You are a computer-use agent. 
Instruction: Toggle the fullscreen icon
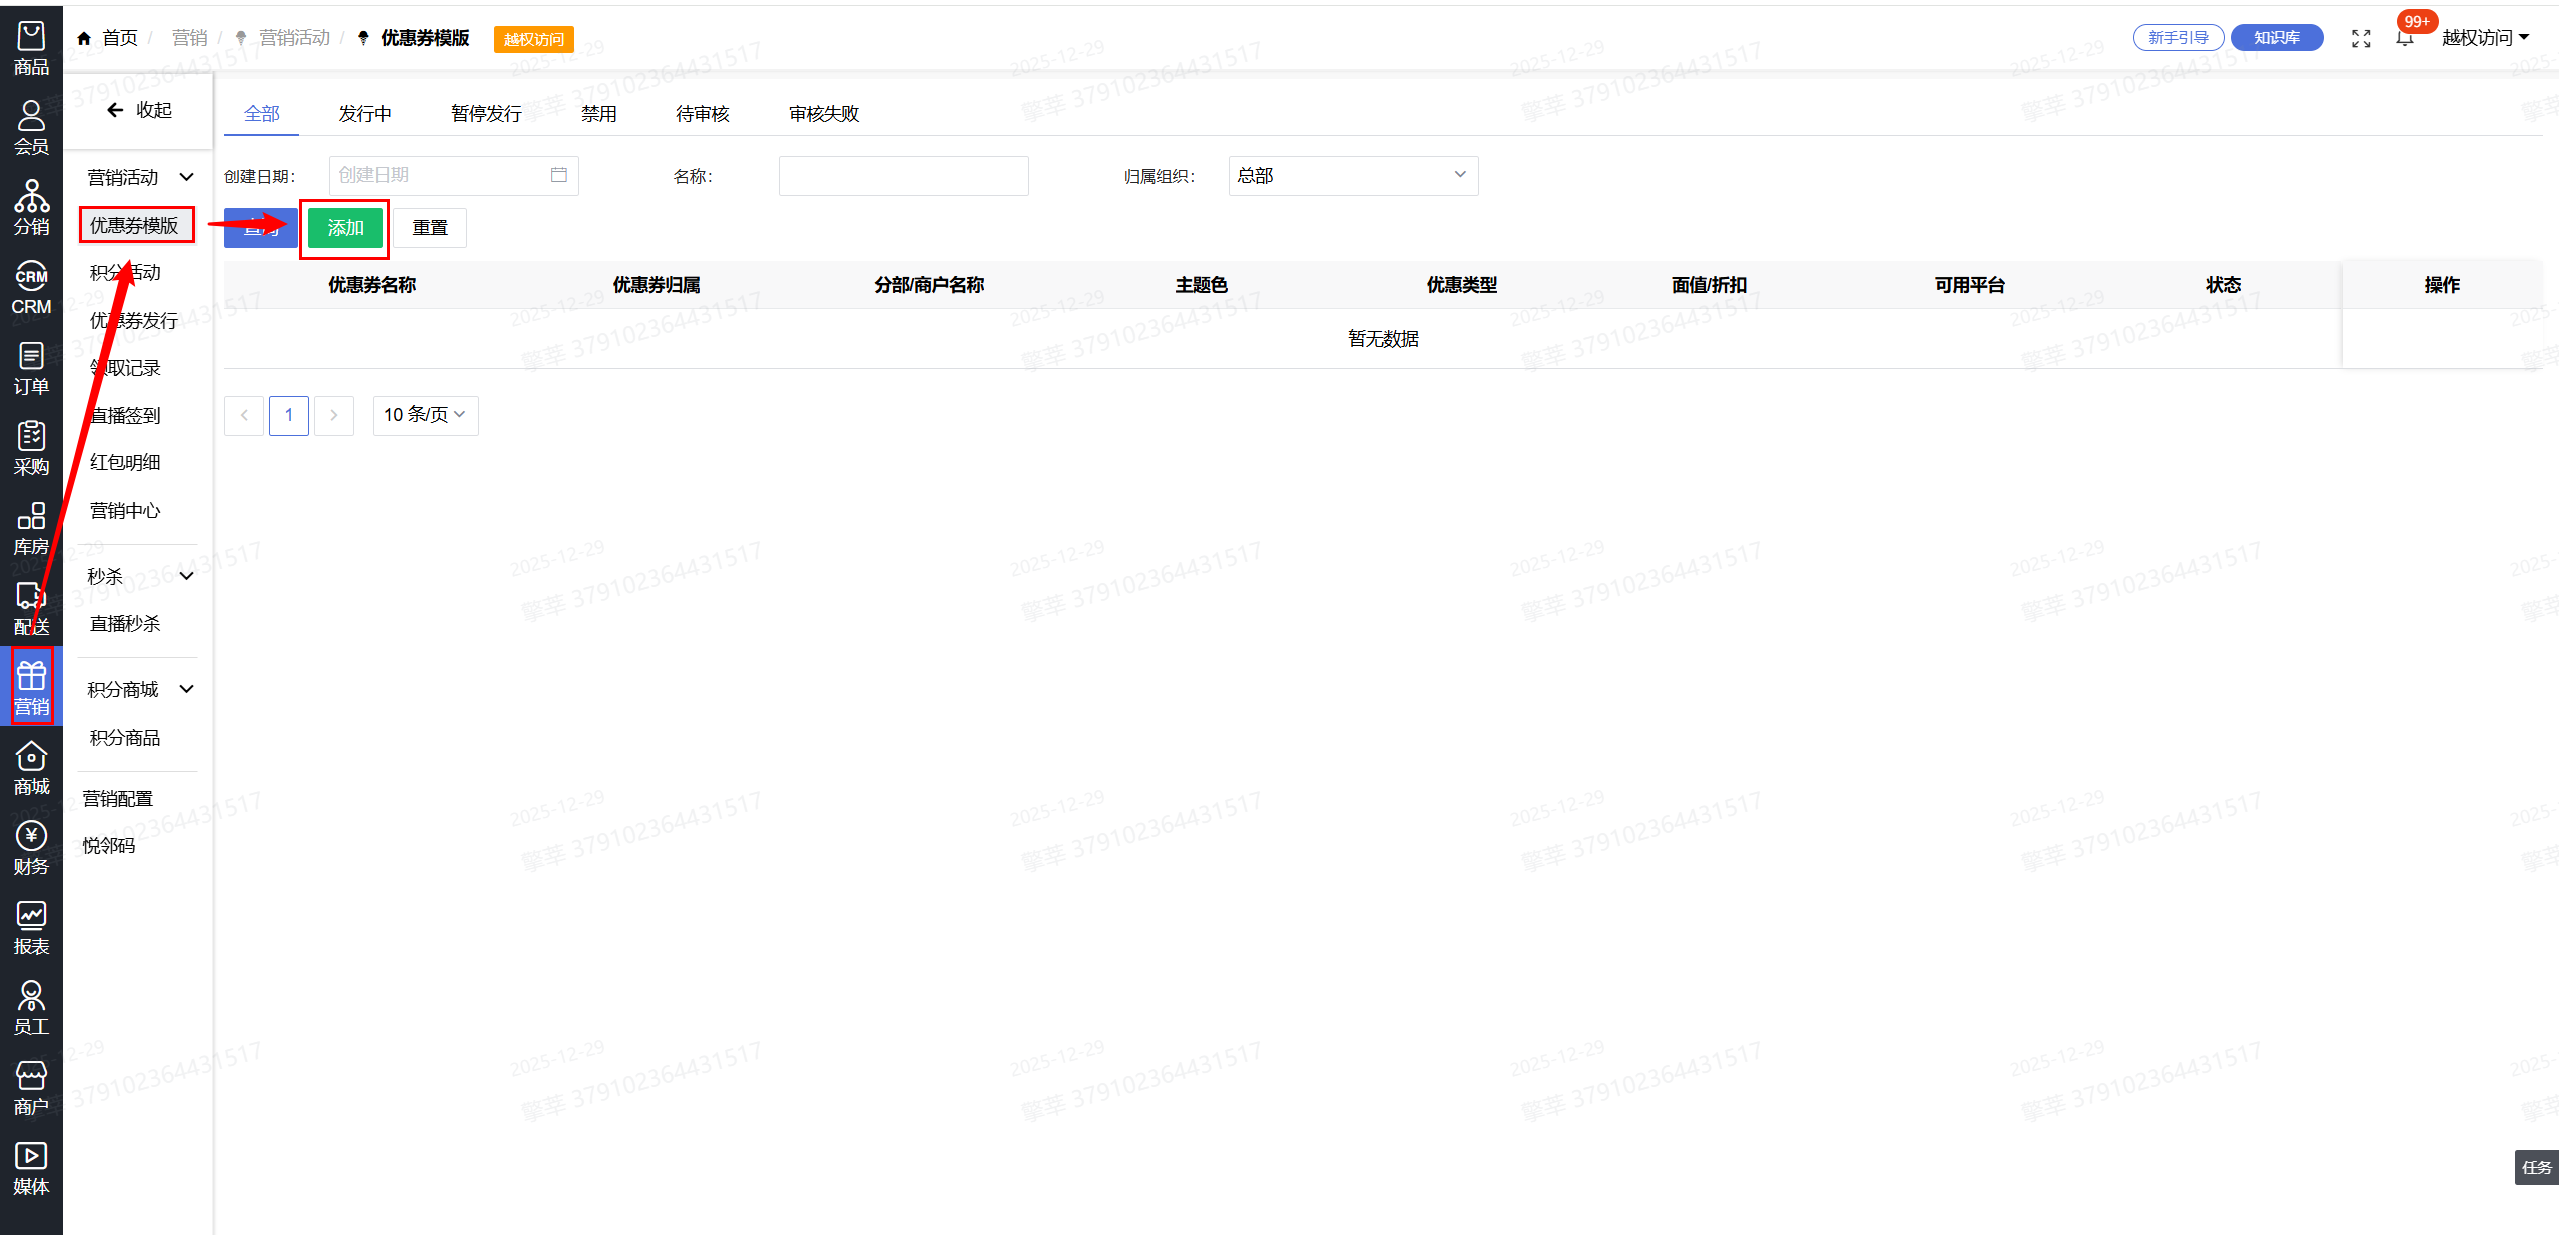[x=2361, y=39]
